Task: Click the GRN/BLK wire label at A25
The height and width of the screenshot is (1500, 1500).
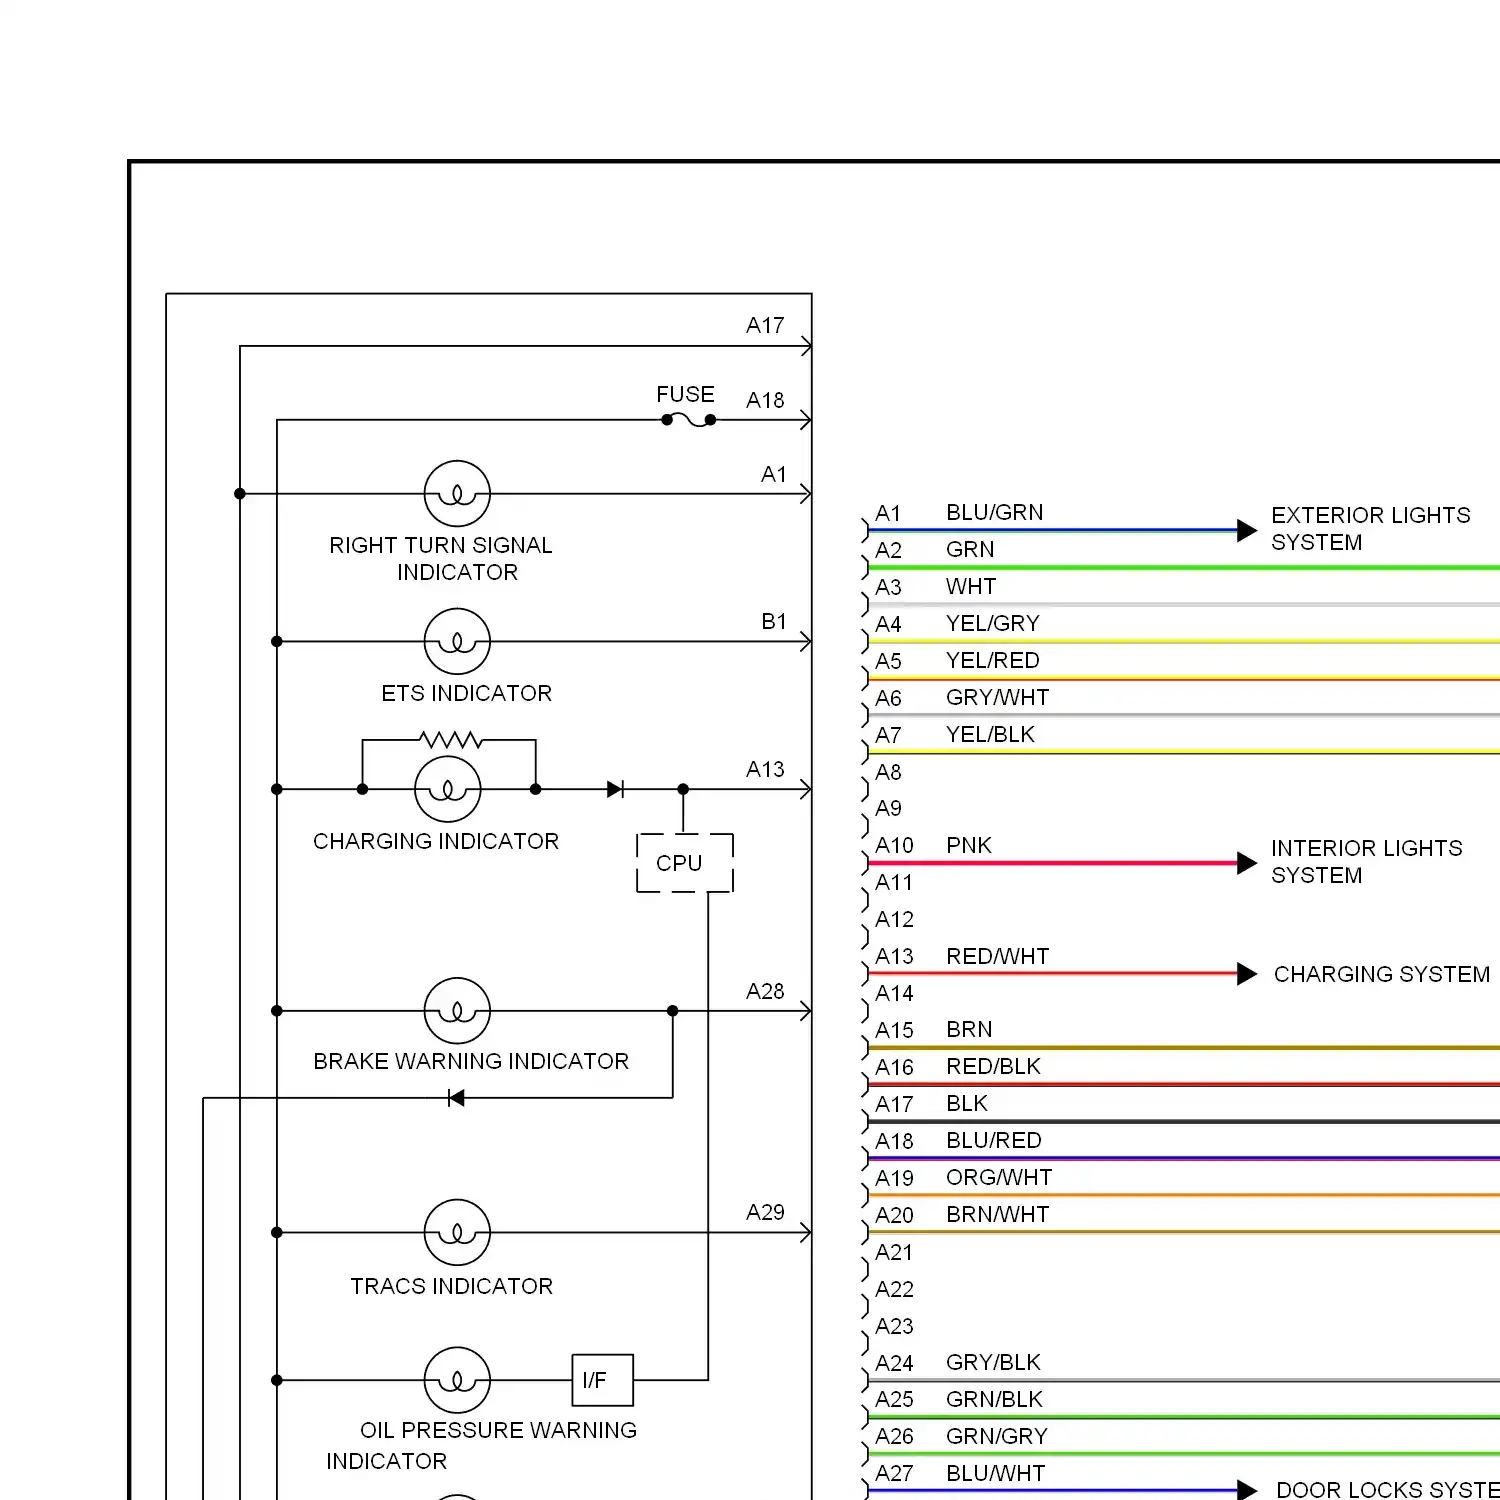Action: pyautogui.click(x=994, y=1399)
